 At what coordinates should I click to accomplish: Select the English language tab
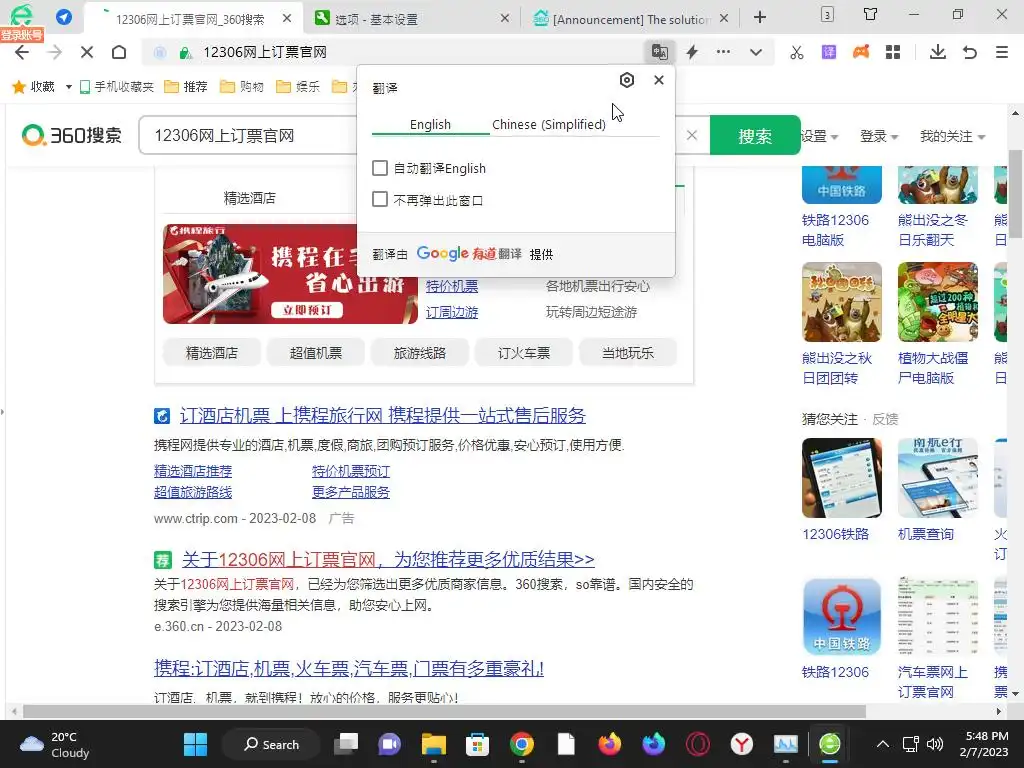pos(430,124)
